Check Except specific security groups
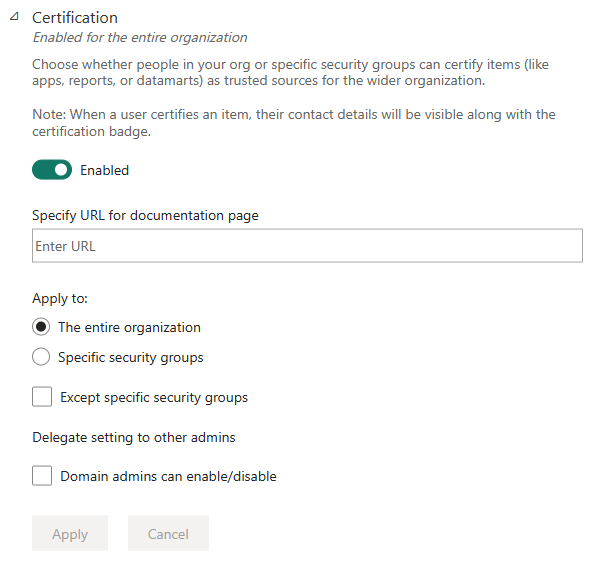 pos(42,397)
